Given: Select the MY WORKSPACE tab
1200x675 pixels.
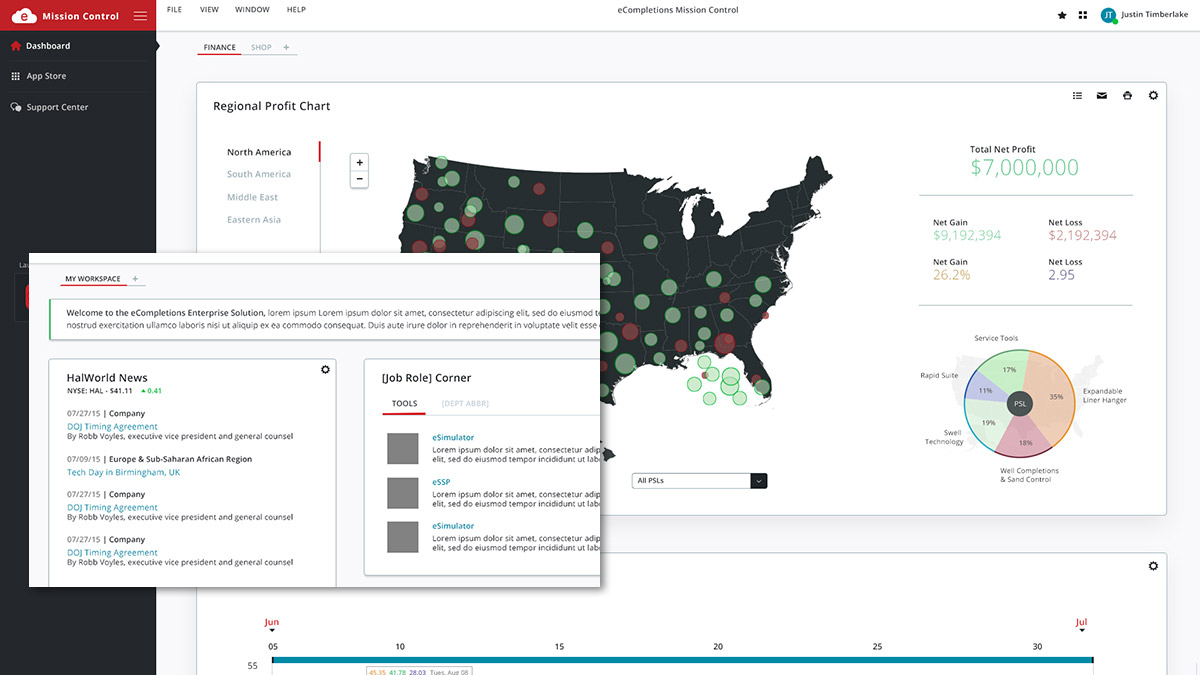Looking at the screenshot, I should click(93, 279).
